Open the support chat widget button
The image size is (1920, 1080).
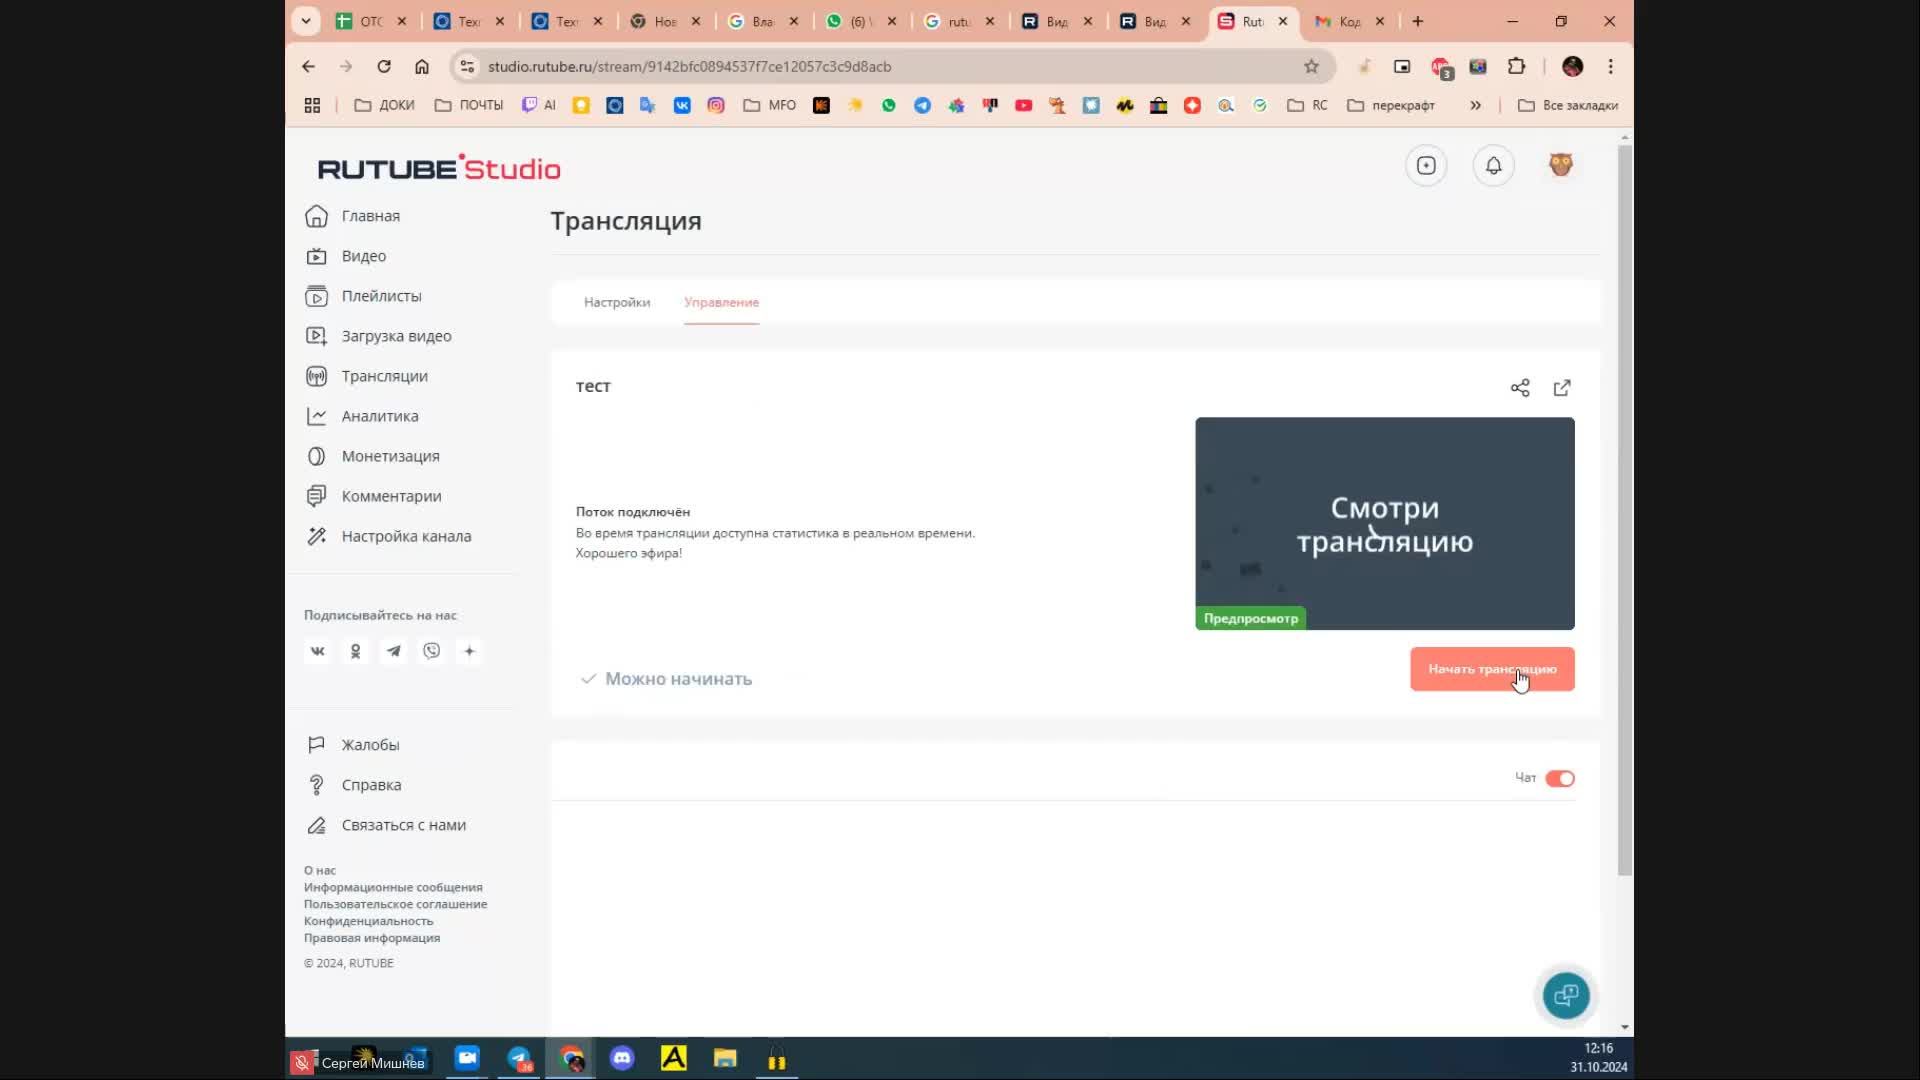[x=1565, y=995]
